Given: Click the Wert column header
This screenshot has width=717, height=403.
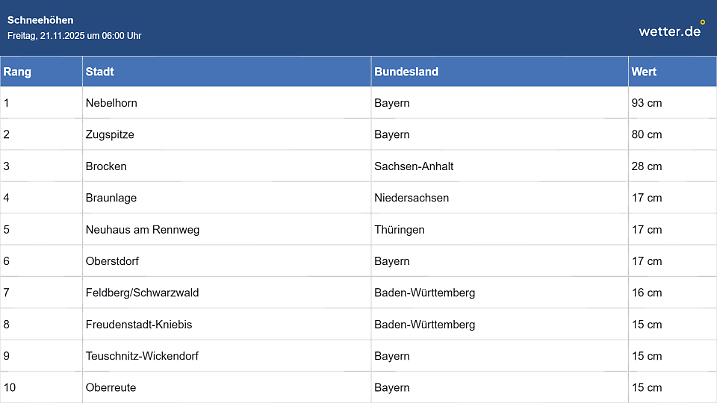Looking at the screenshot, I should (x=644, y=72).
